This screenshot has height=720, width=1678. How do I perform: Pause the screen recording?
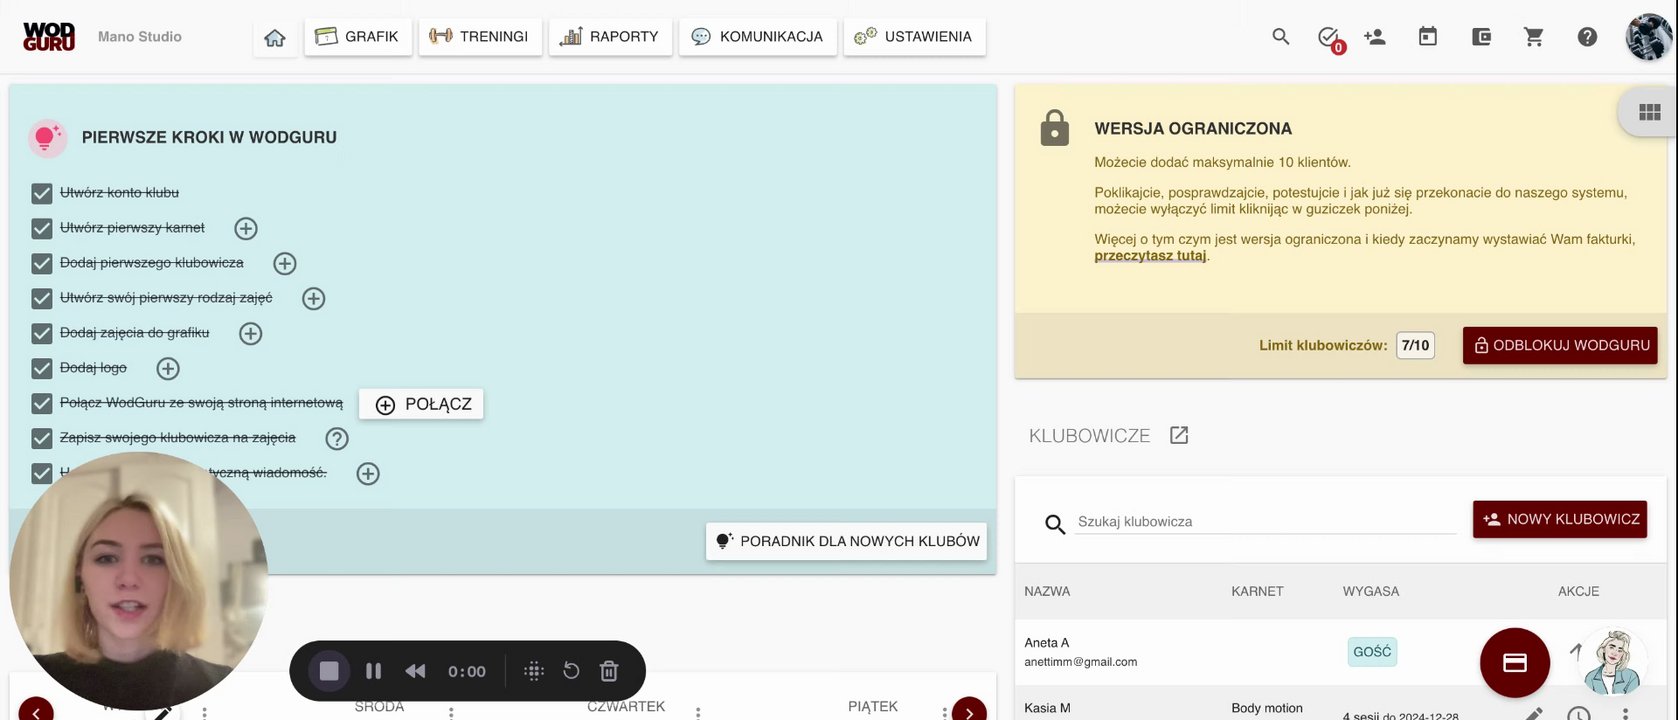coord(373,671)
